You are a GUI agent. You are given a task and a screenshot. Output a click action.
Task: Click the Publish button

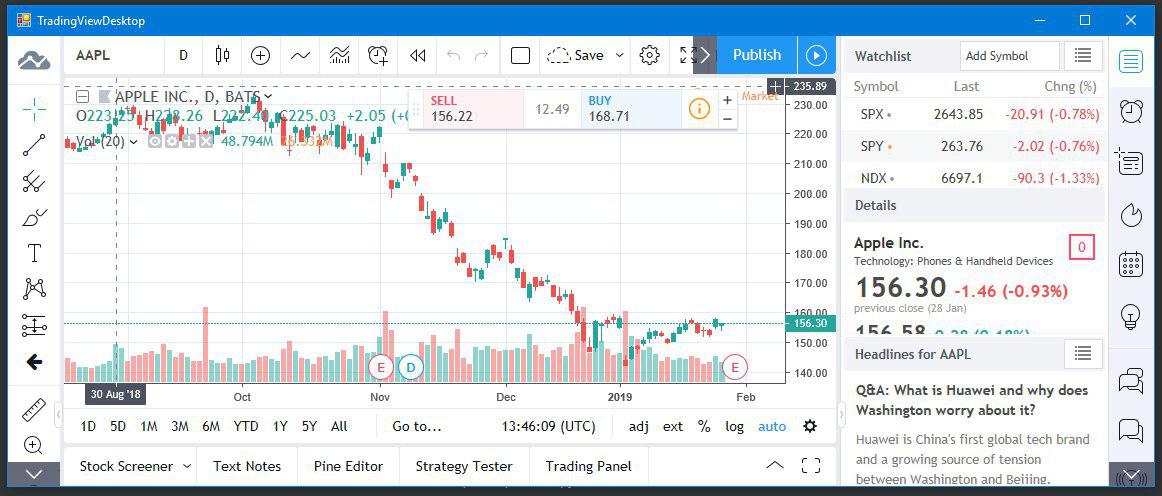757,55
